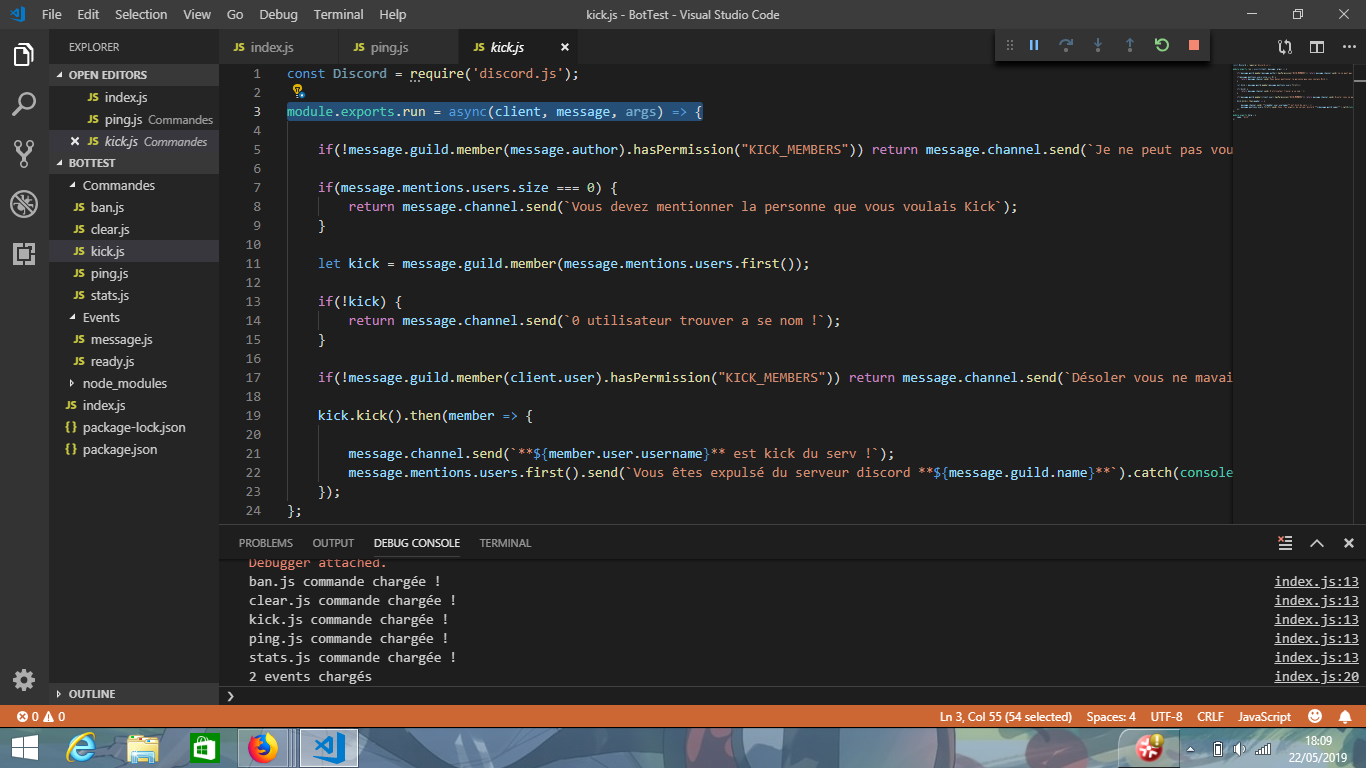Open the notifications bell in status bar
This screenshot has height=768, width=1366.
(1345, 716)
